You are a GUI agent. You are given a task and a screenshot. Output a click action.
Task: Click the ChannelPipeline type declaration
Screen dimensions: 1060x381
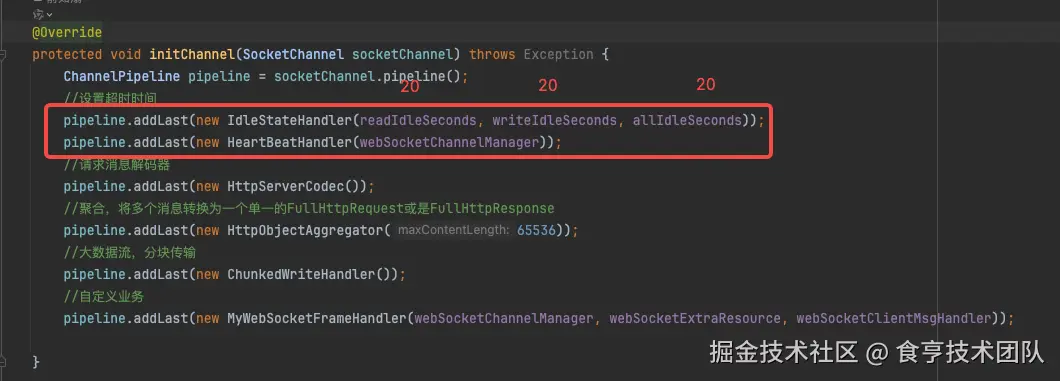pyautogui.click(x=122, y=76)
